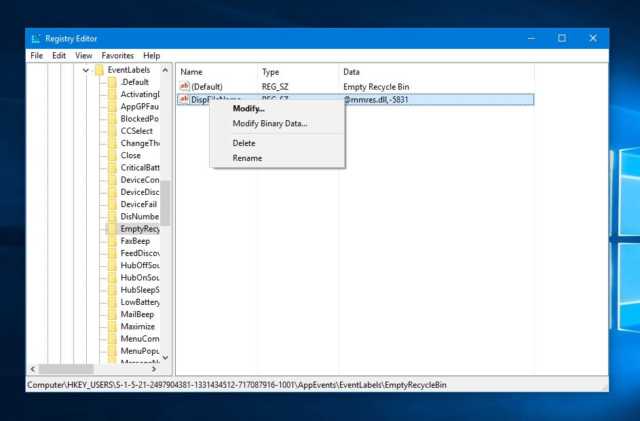Close the Registry Editor window
Screen dimensions: 640x421
click(x=593, y=38)
